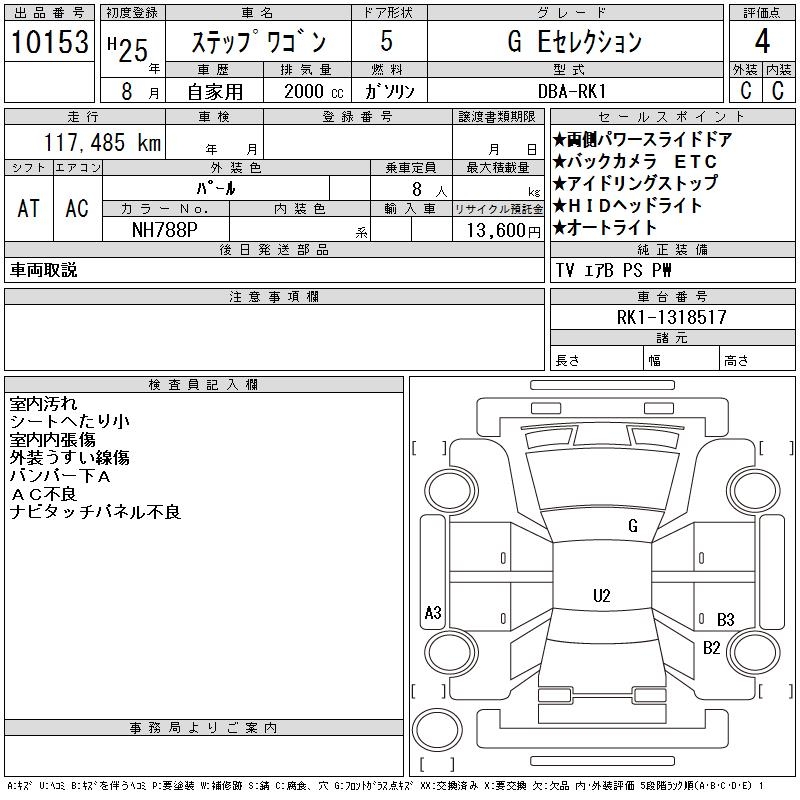
Task: Click the transmission value AT
Action: (x=29, y=208)
